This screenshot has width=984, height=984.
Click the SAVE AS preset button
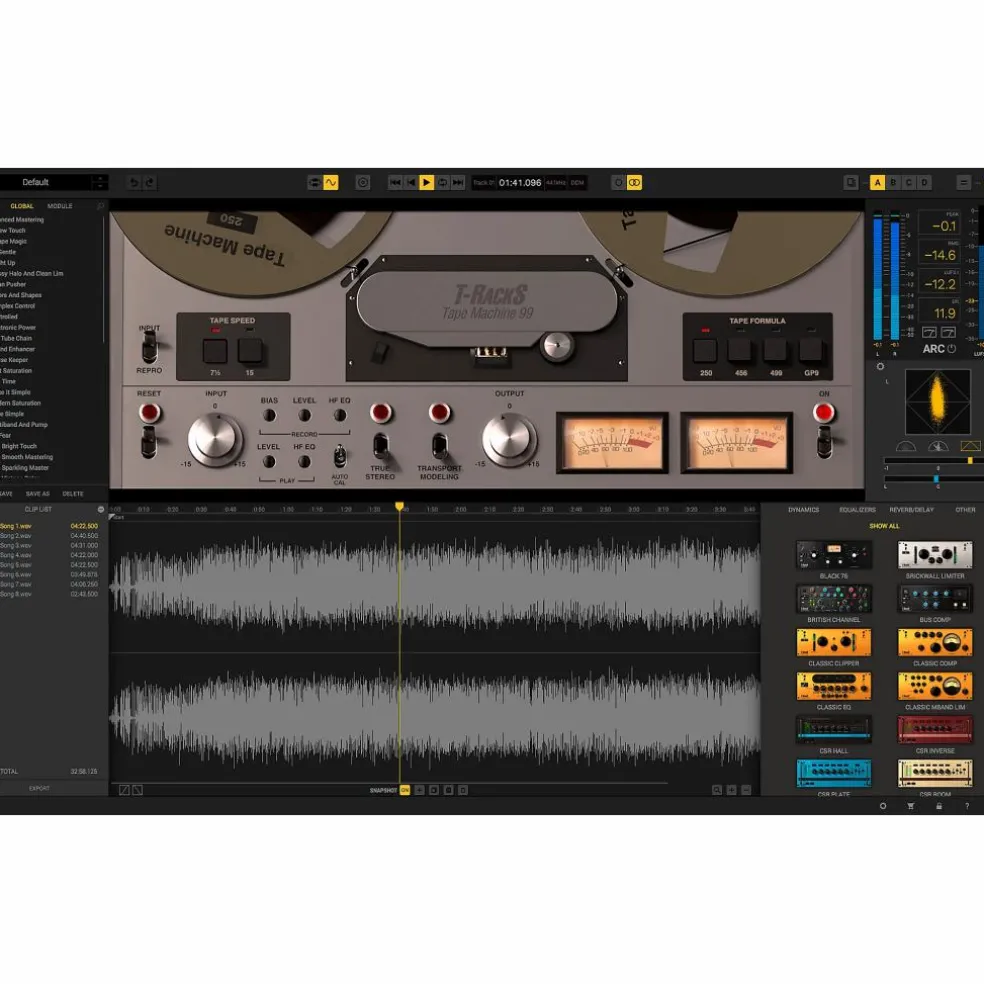tap(38, 494)
